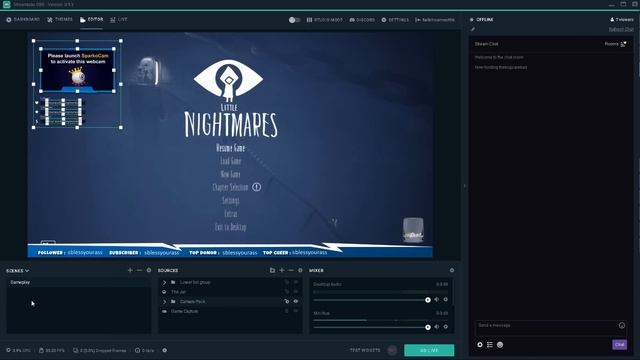
Task: Send message with purple Chat button
Action: [620, 344]
